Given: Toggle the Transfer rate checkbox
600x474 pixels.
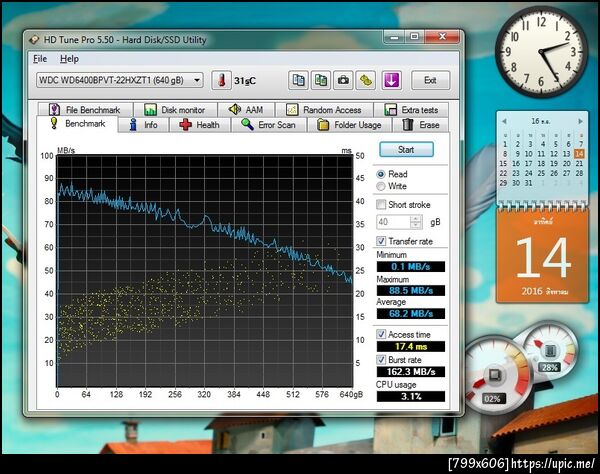Looking at the screenshot, I should point(381,241).
